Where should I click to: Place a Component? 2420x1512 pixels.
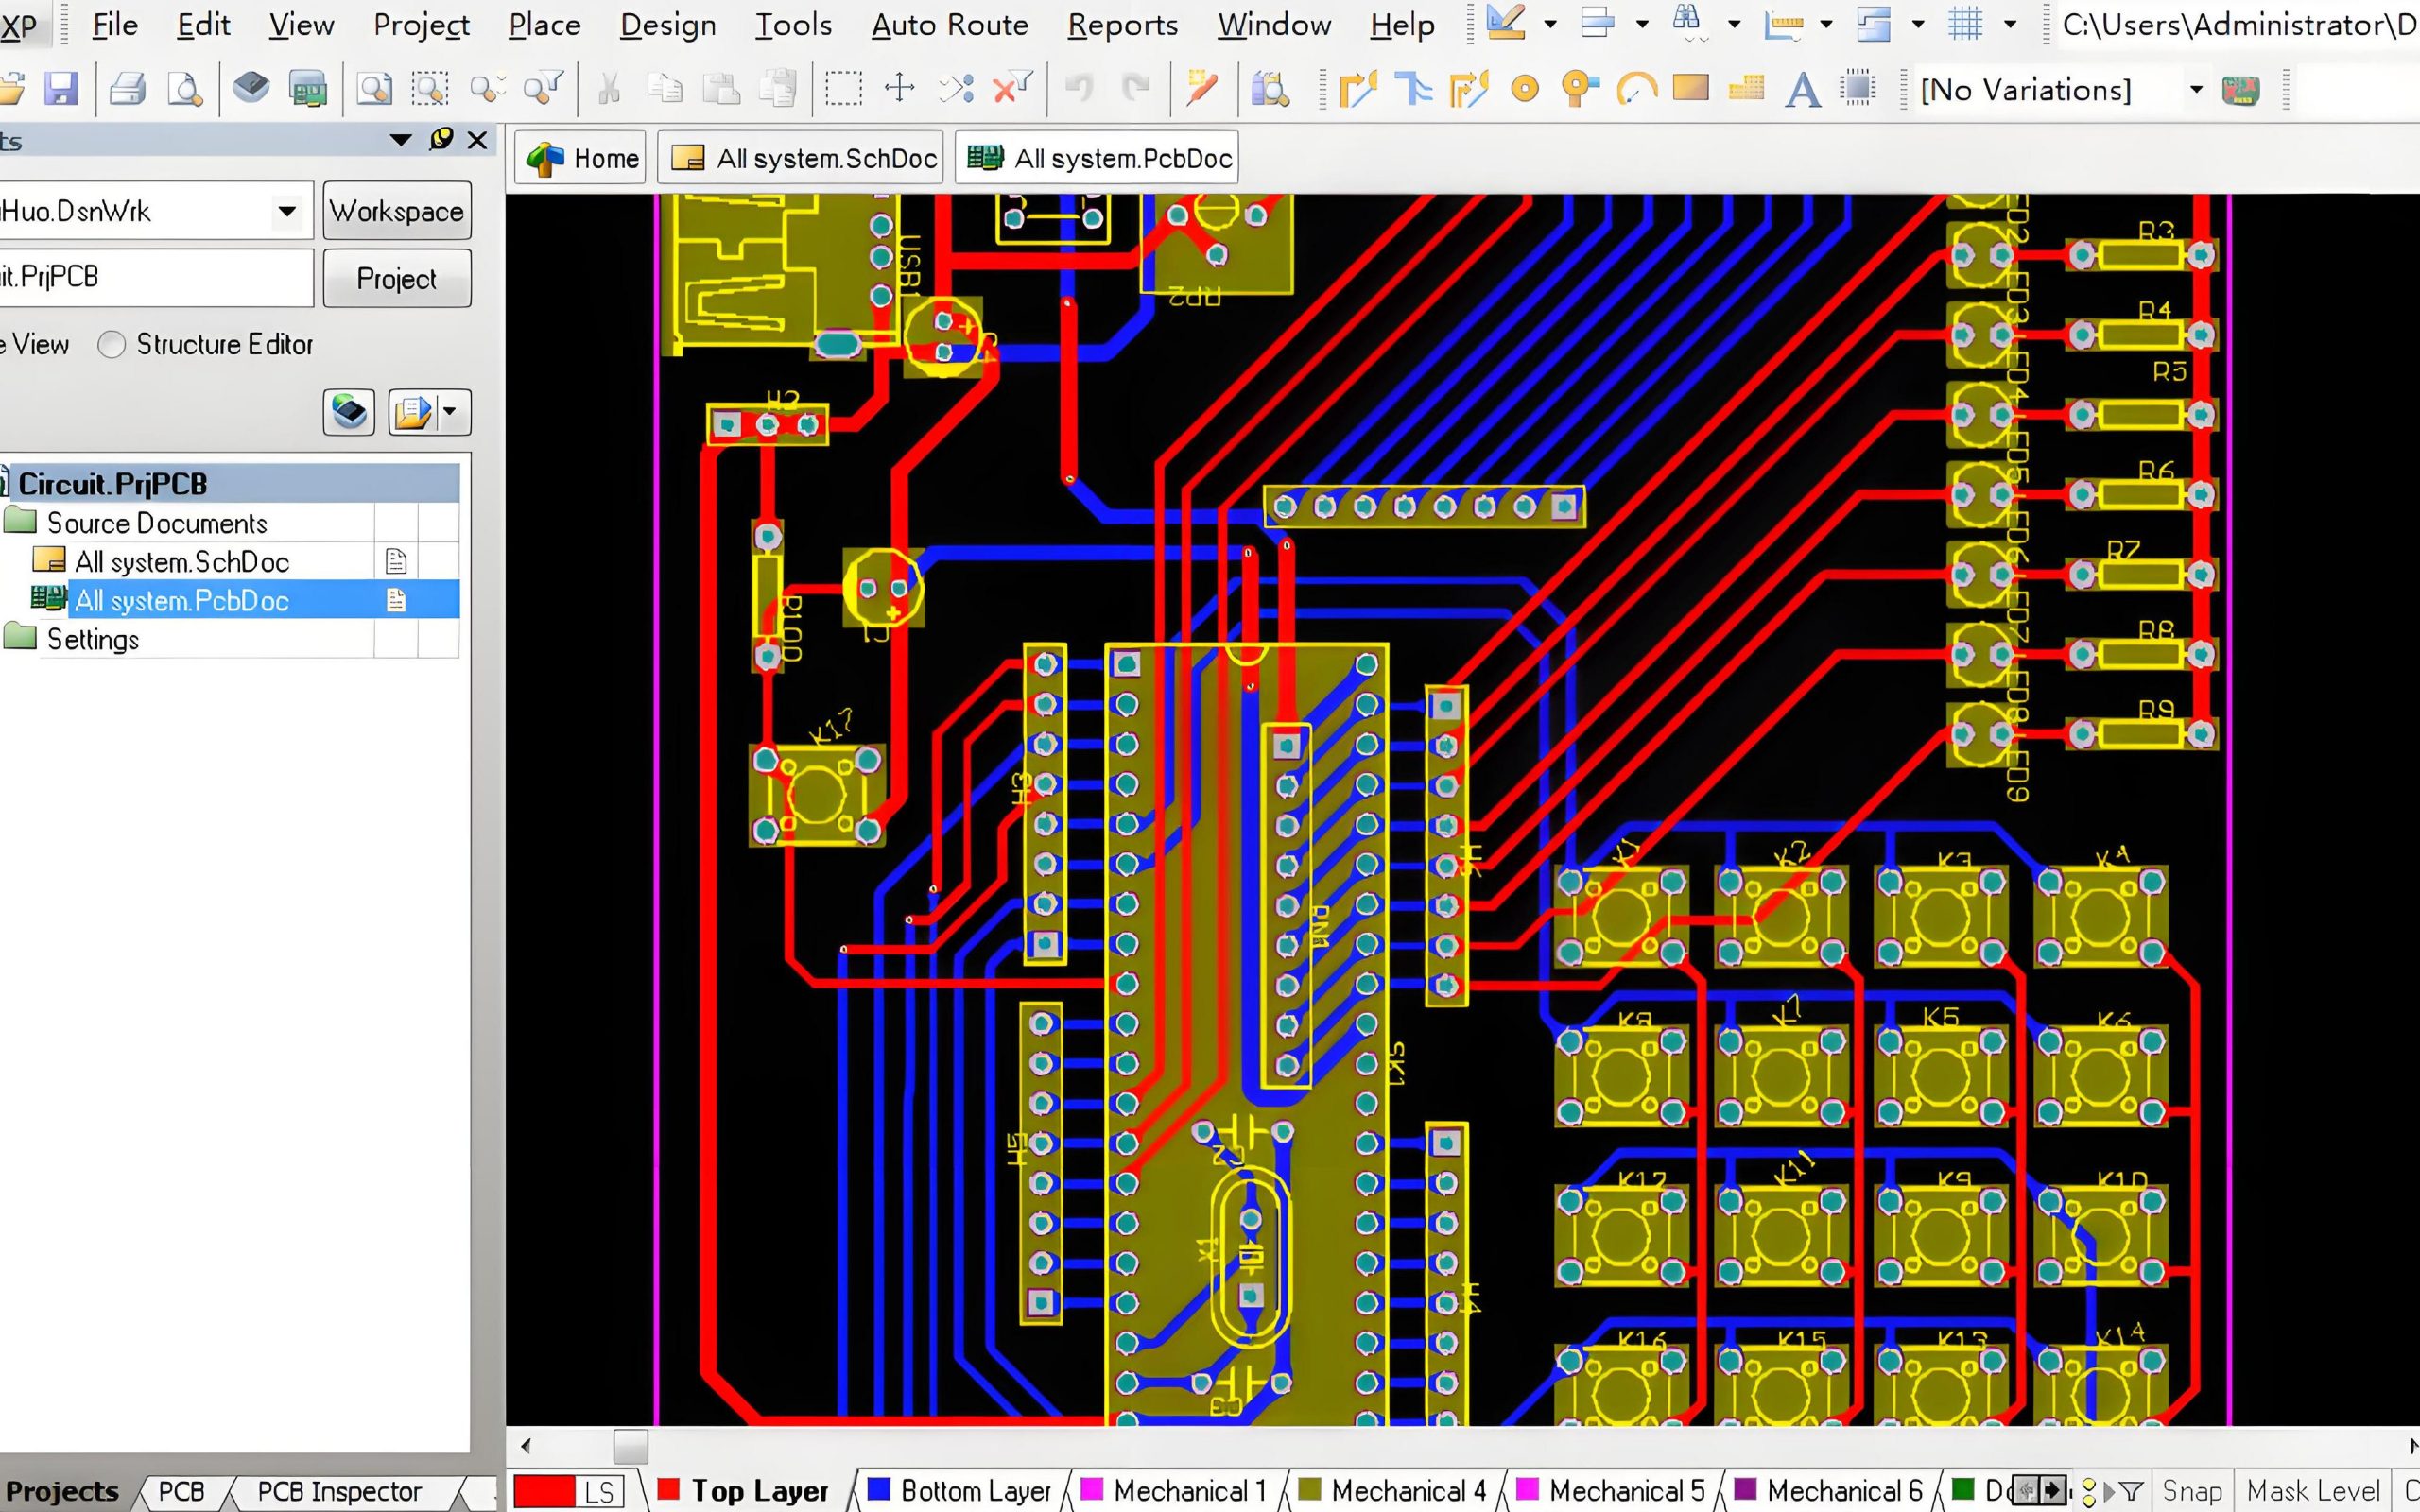1858,89
